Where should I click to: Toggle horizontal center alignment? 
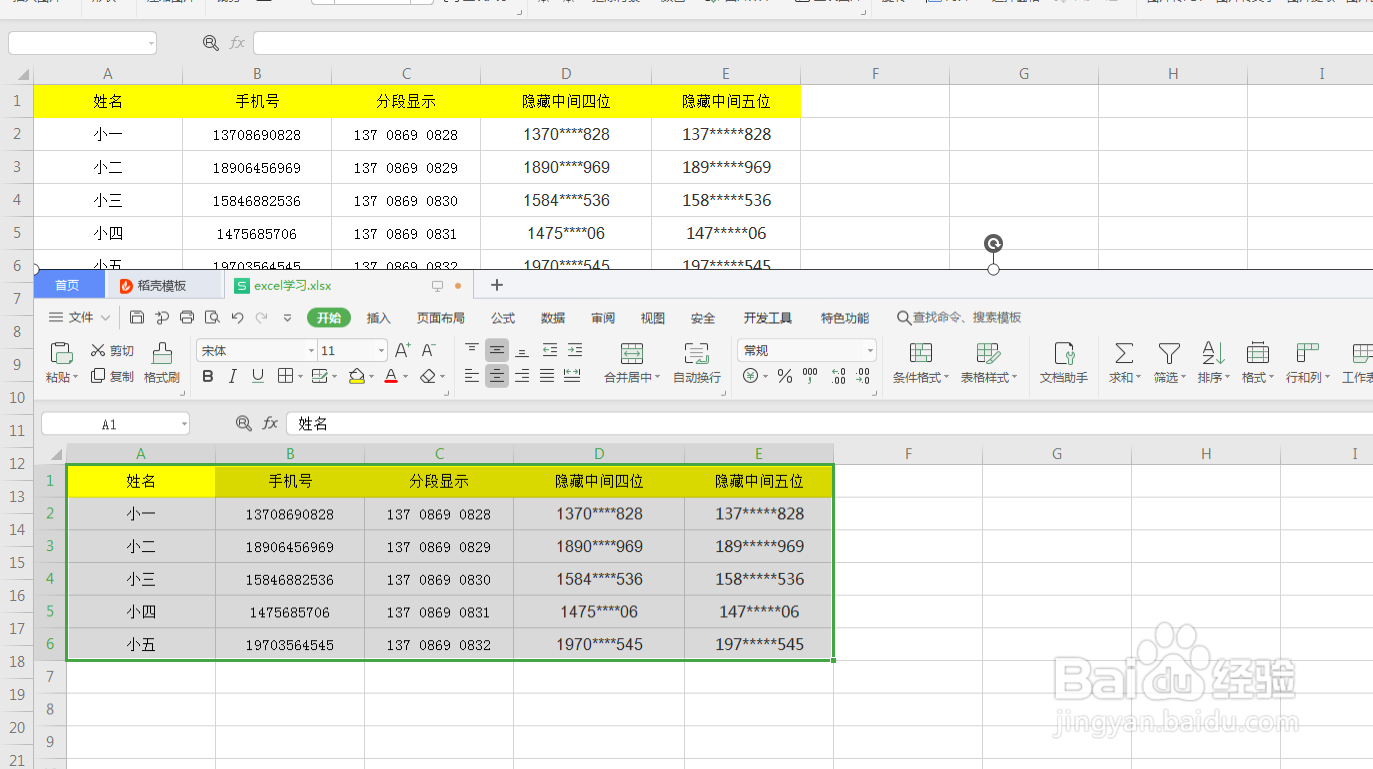(x=497, y=376)
